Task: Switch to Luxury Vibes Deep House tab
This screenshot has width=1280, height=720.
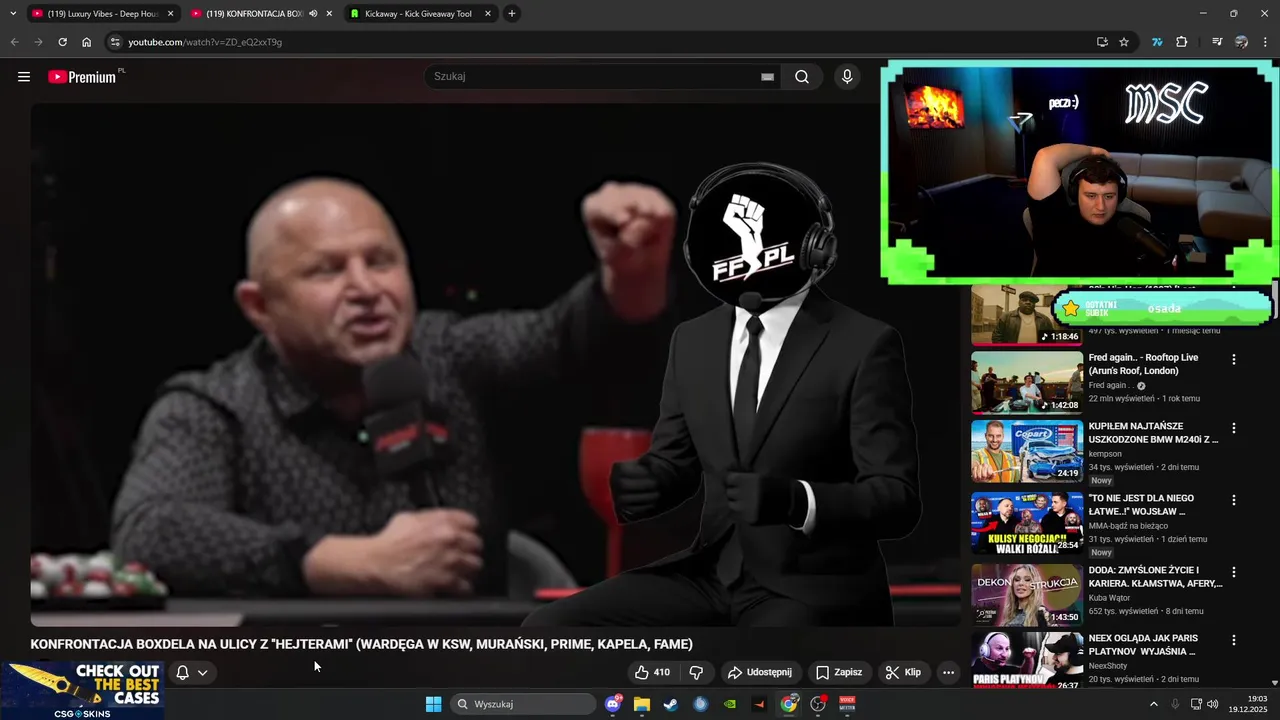Action: coord(103,14)
